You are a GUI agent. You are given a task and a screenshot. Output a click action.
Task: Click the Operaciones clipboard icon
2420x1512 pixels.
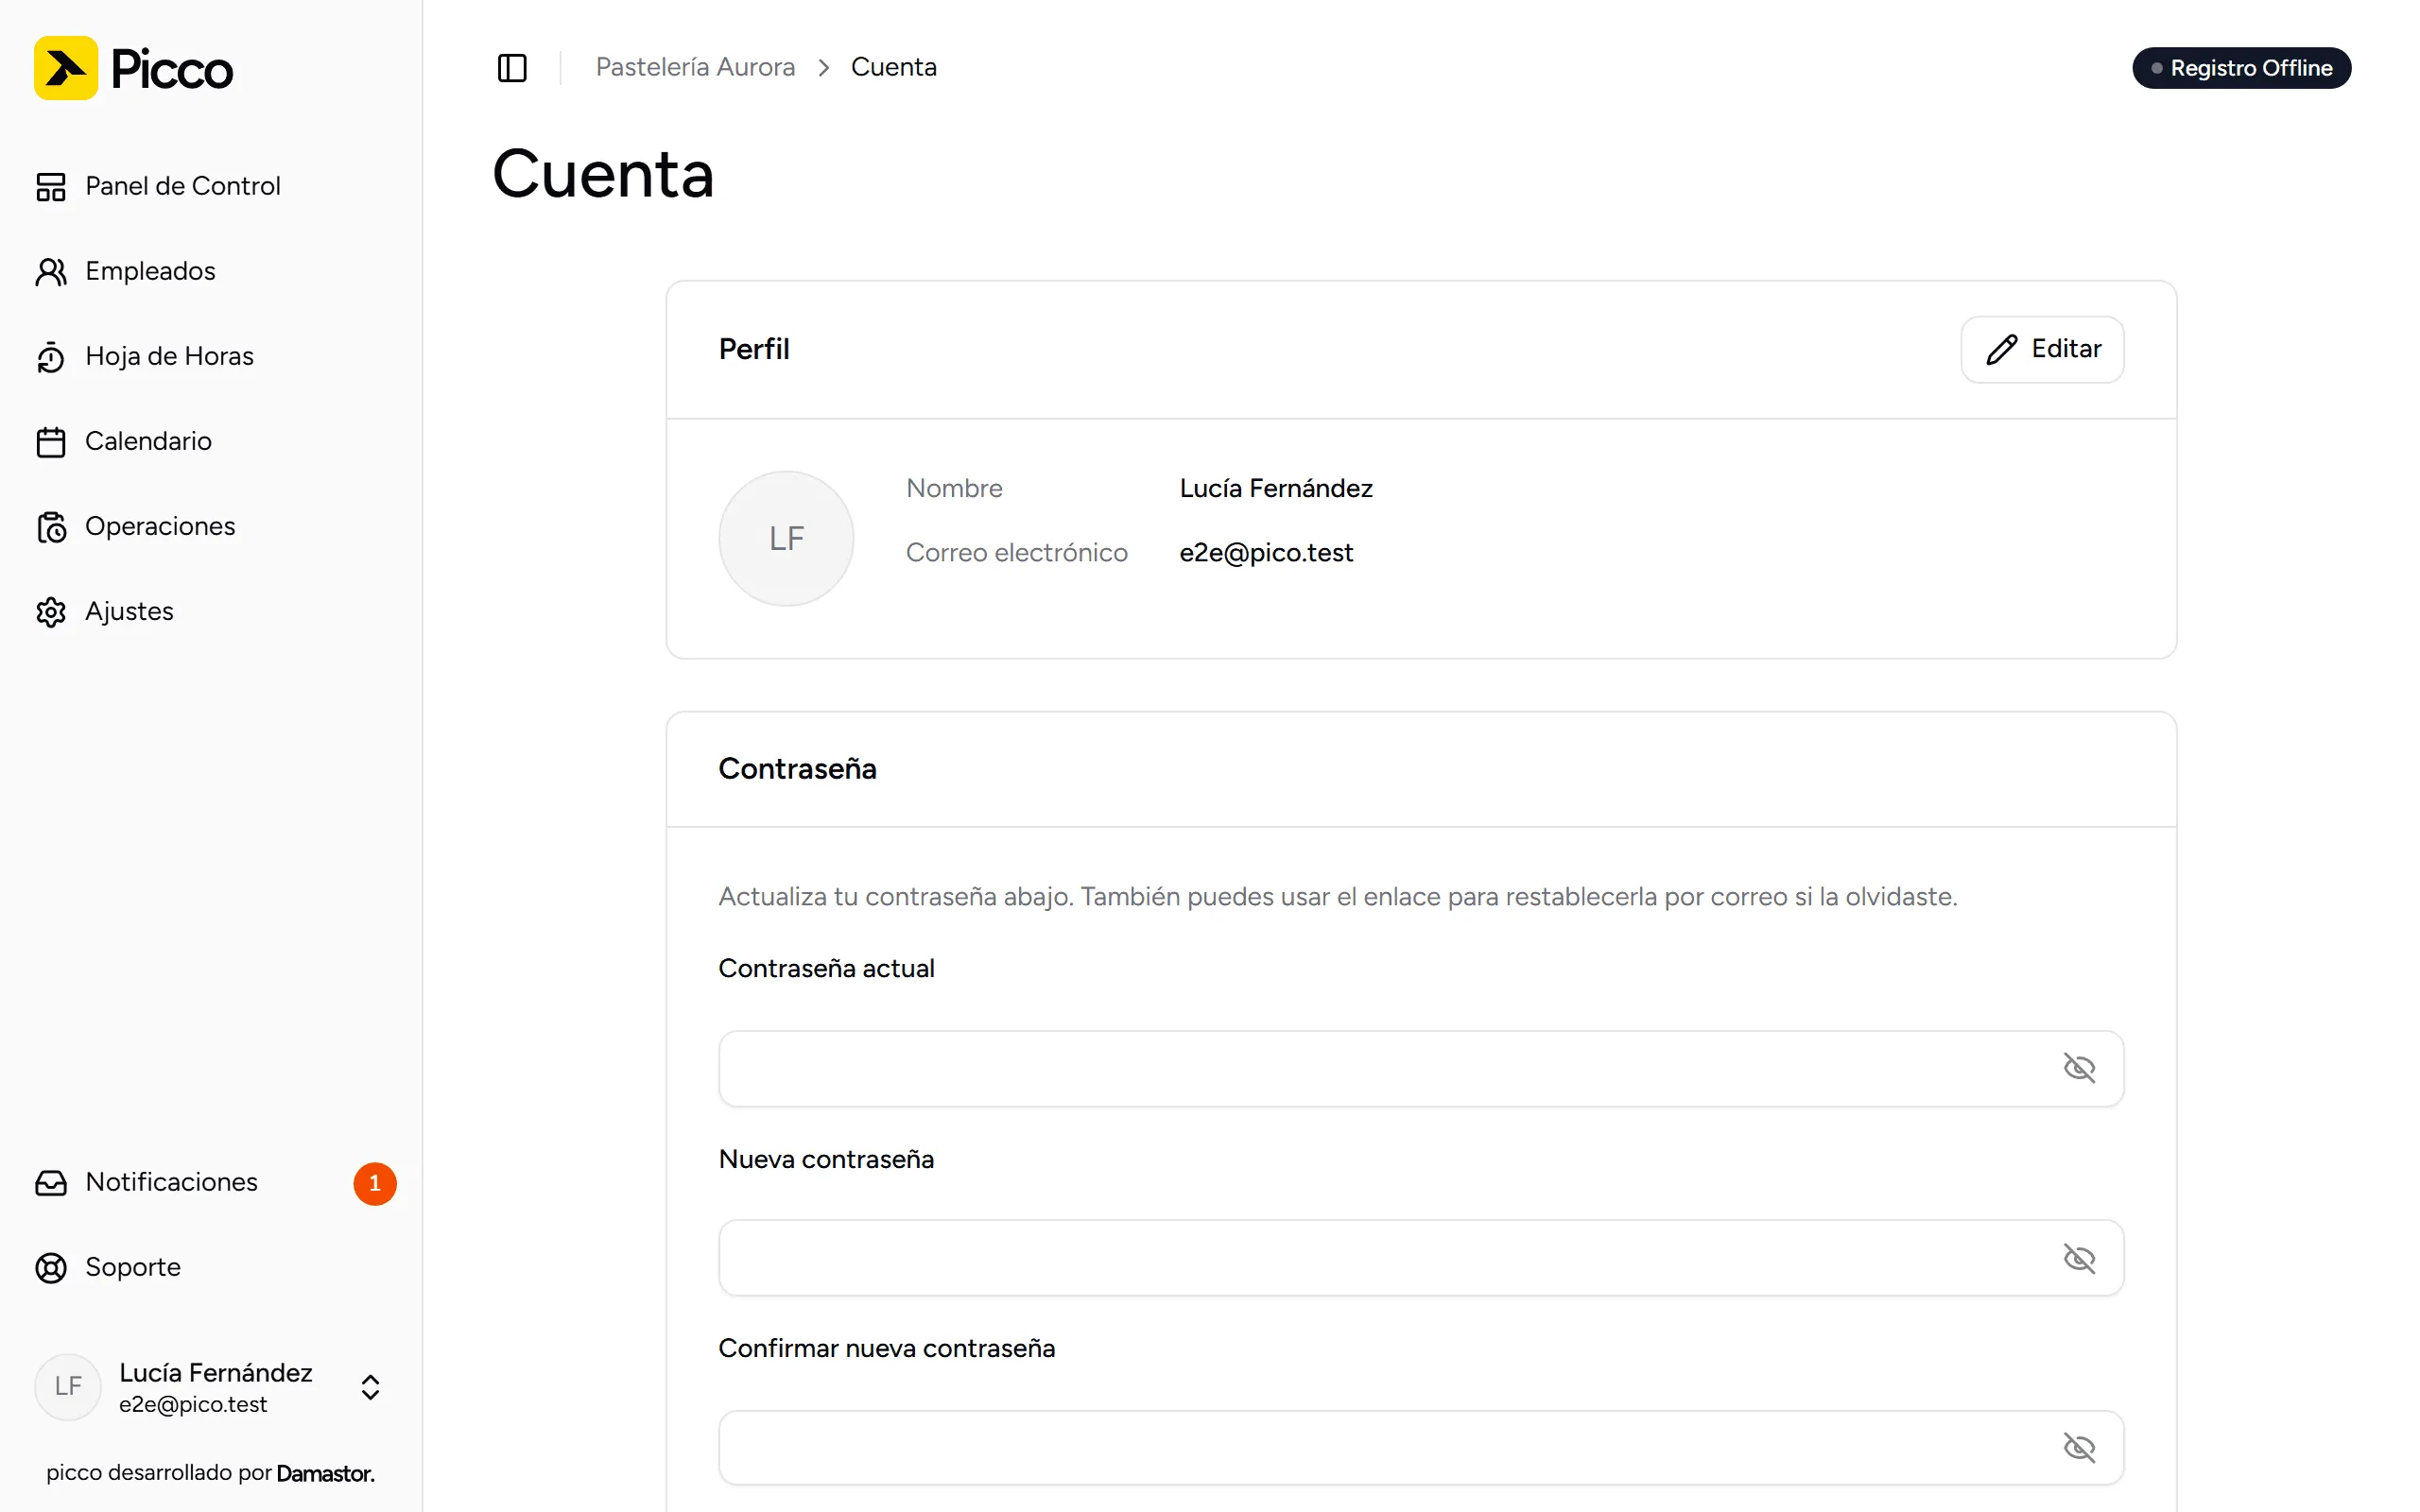(x=51, y=526)
